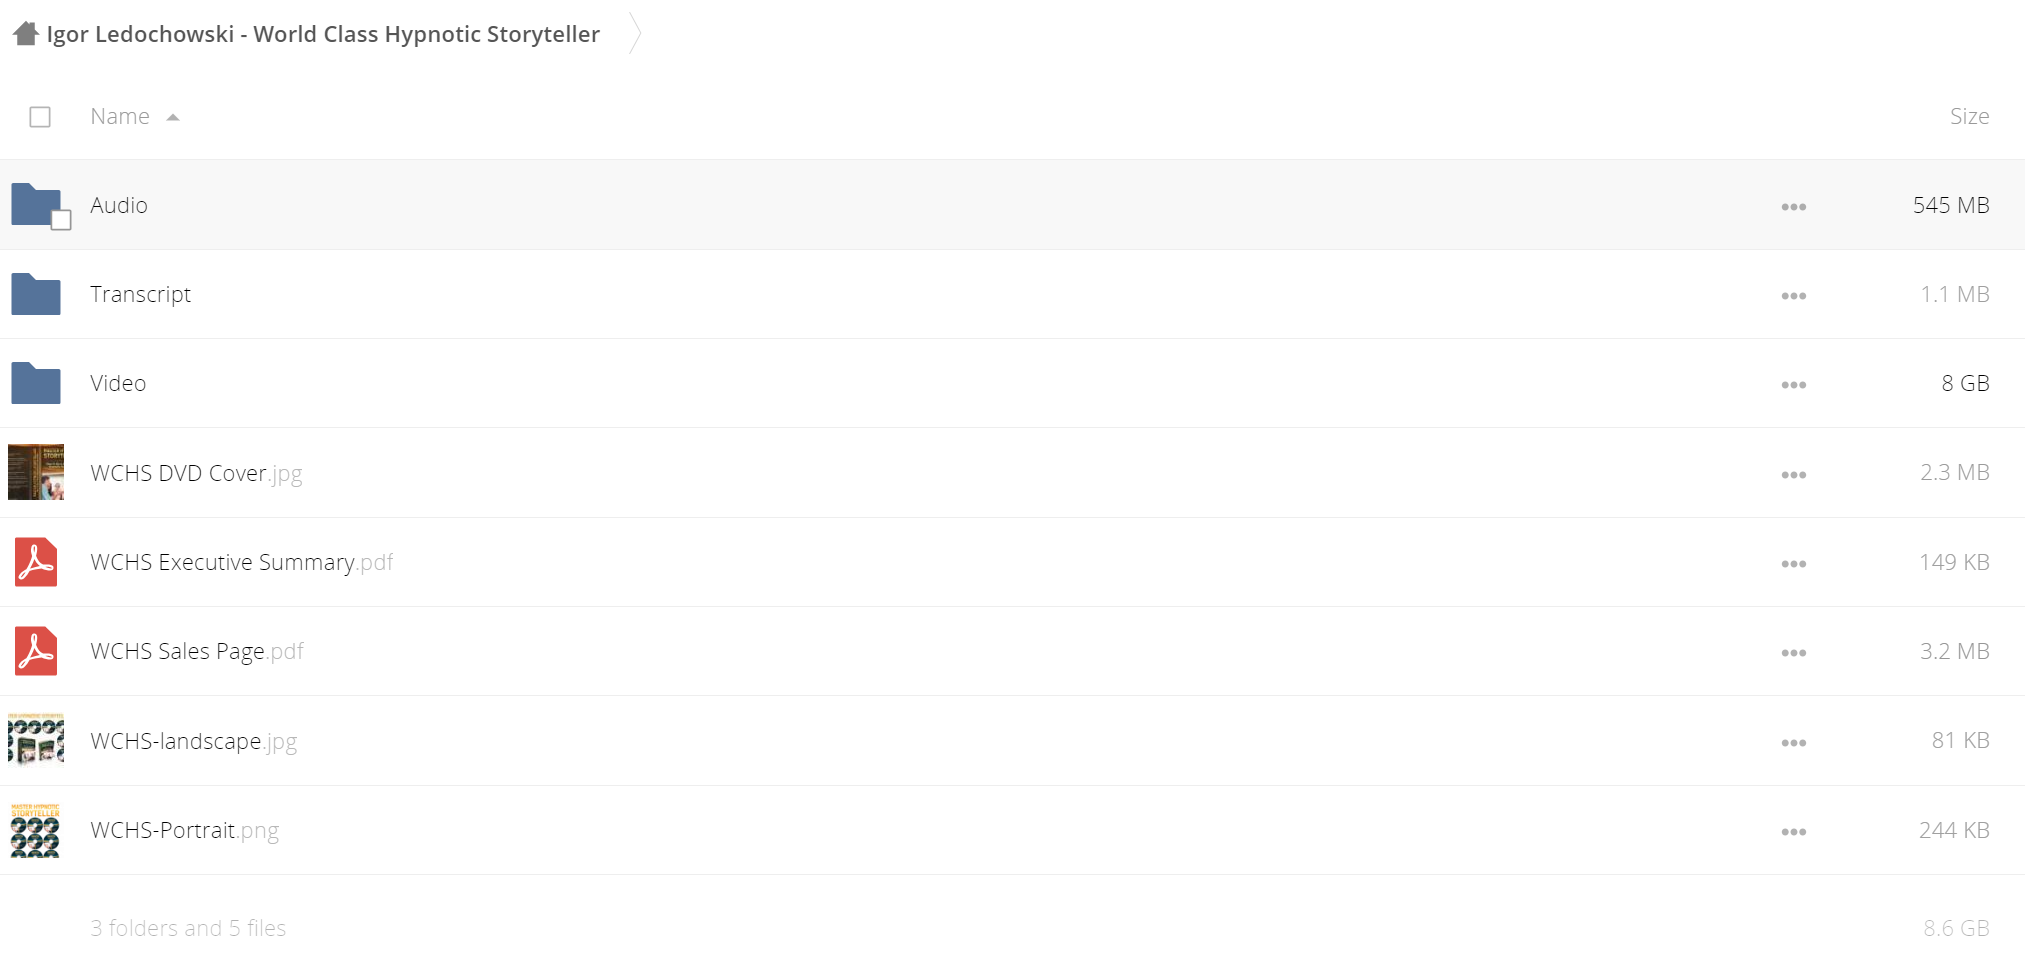Tick the select-all checkbox

(x=40, y=117)
